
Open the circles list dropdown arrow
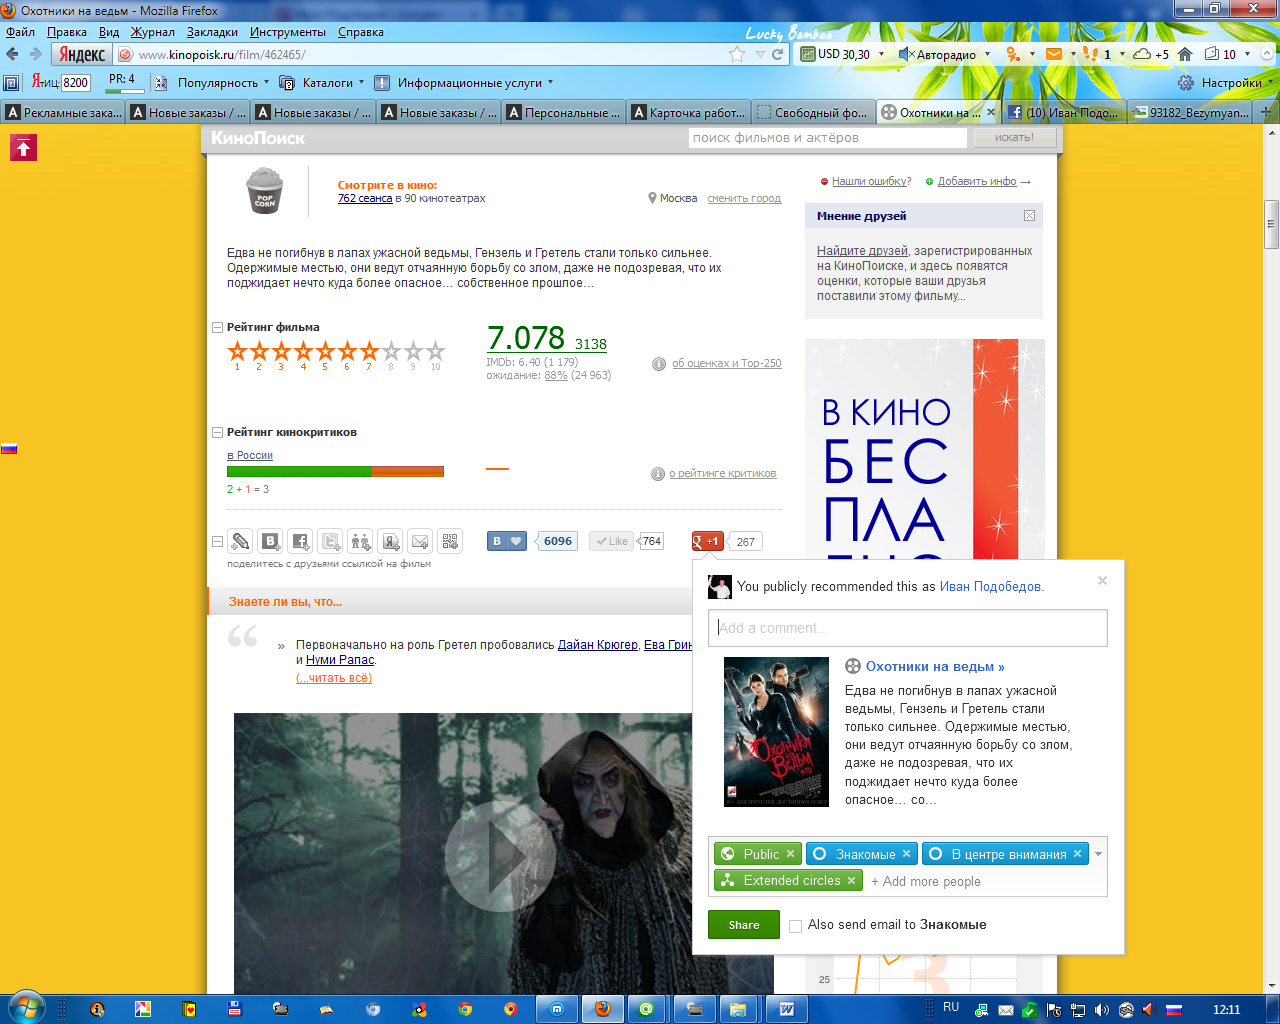point(1098,854)
